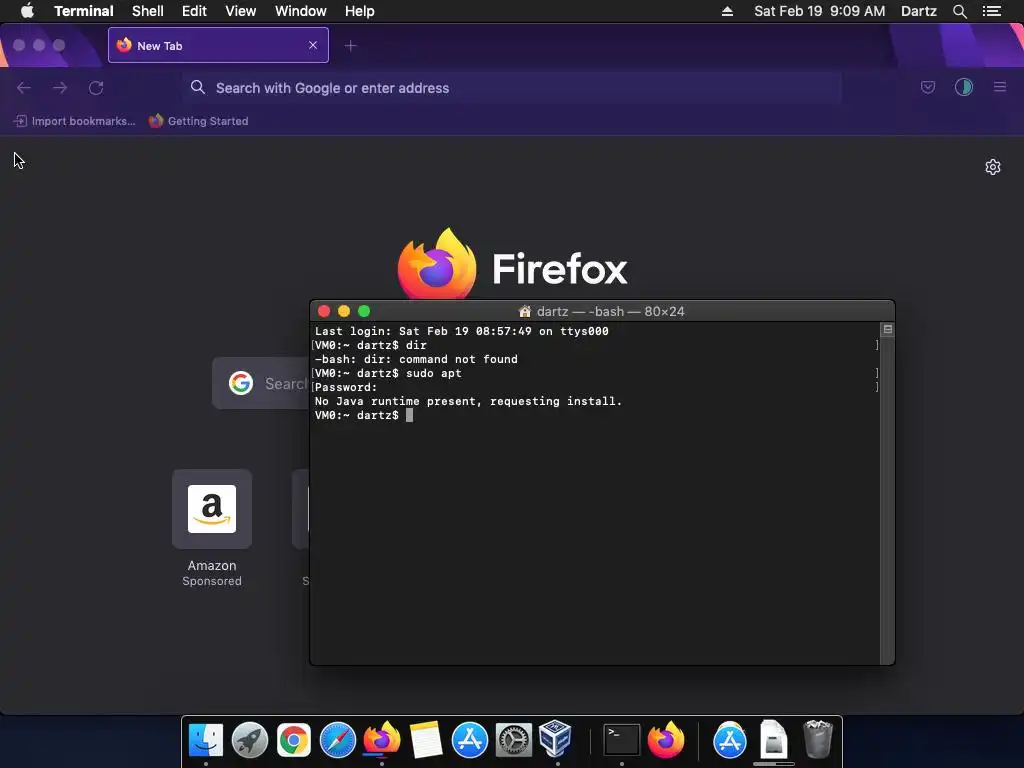Switch to Terminal icon in the Dock
1024x768 pixels.
(621, 741)
